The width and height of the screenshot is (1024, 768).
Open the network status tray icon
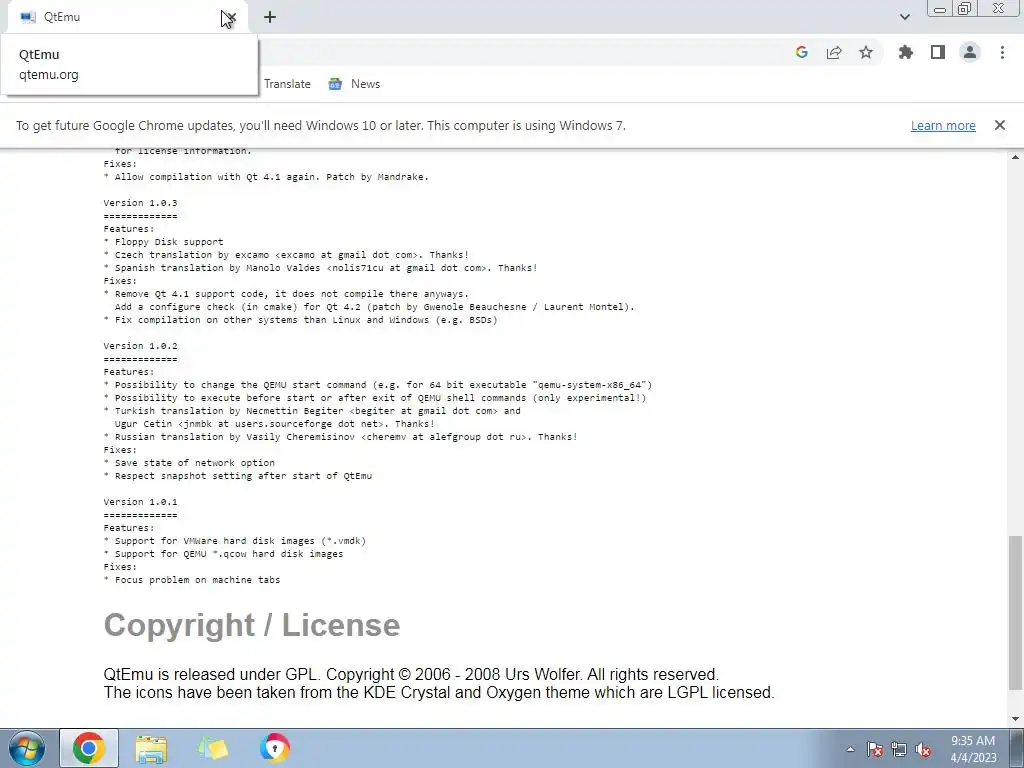pyautogui.click(x=899, y=749)
